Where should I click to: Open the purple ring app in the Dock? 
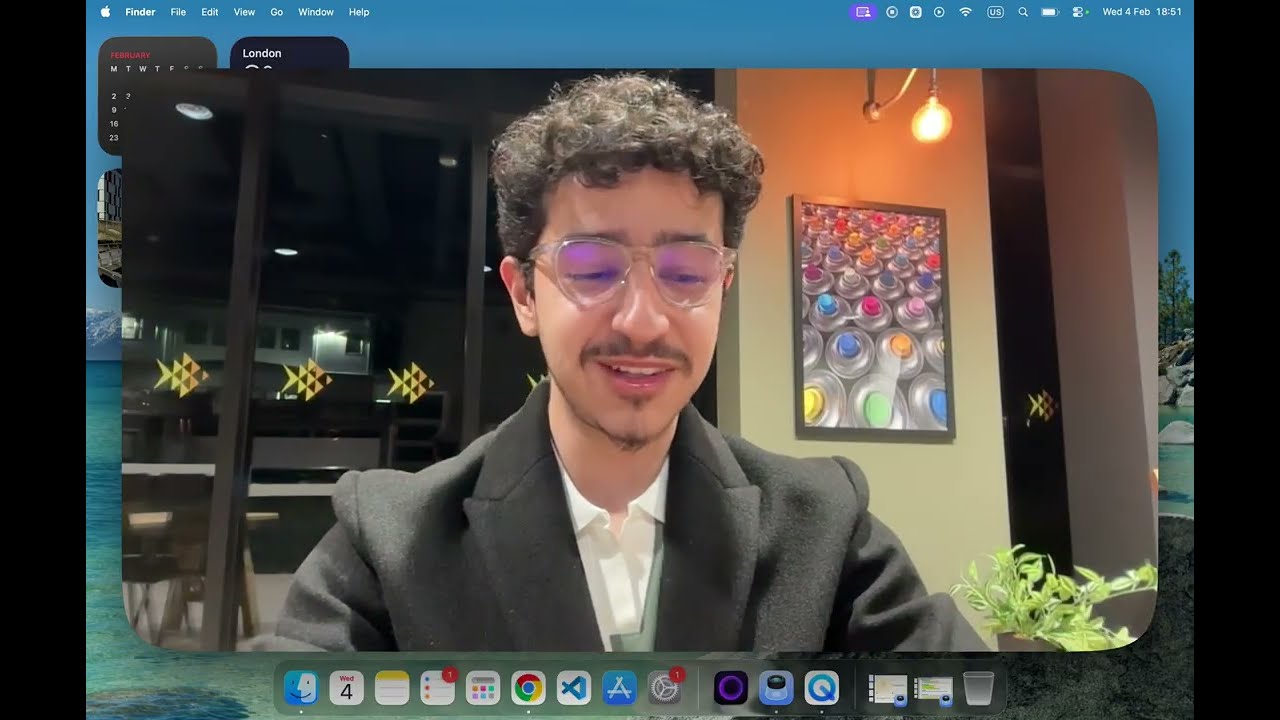(731, 688)
